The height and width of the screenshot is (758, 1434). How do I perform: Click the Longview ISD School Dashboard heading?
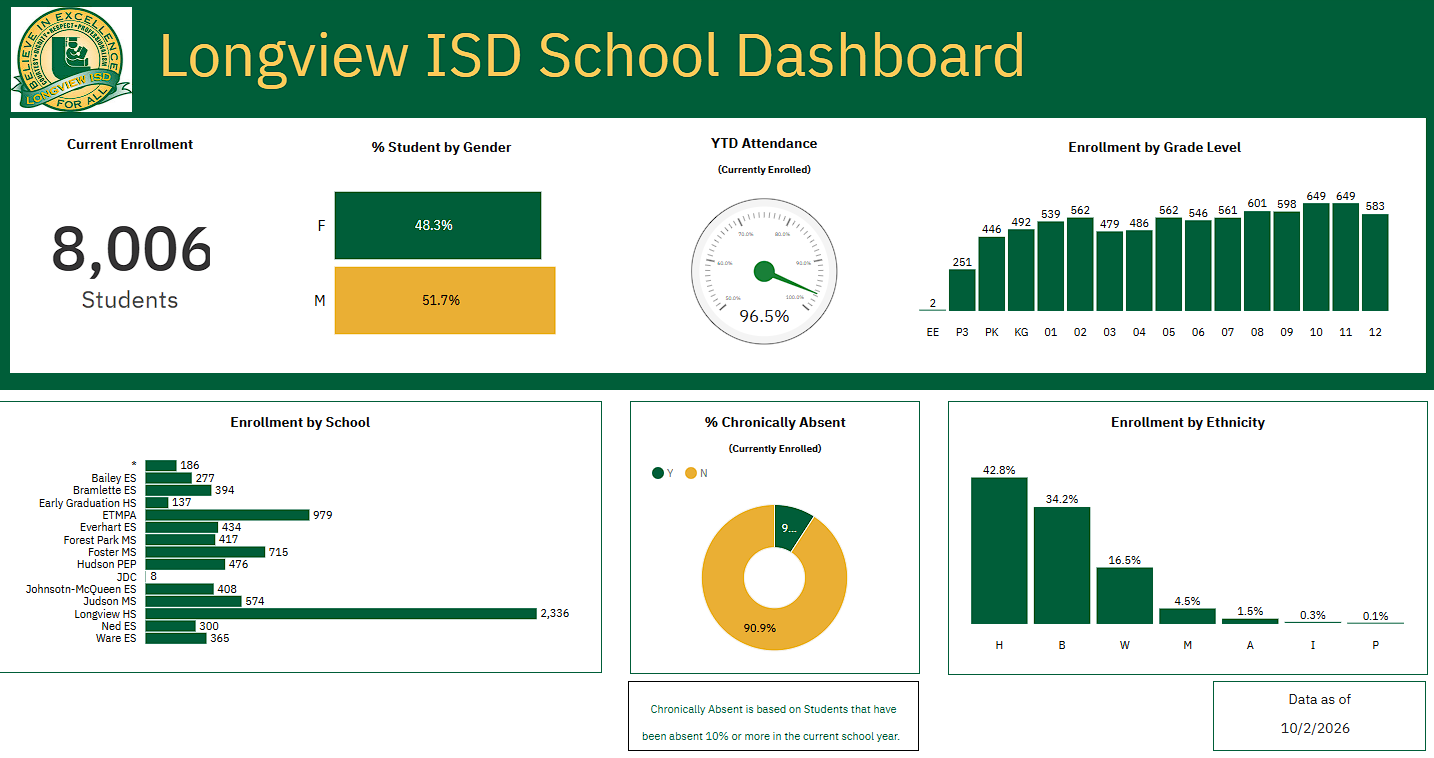click(592, 56)
